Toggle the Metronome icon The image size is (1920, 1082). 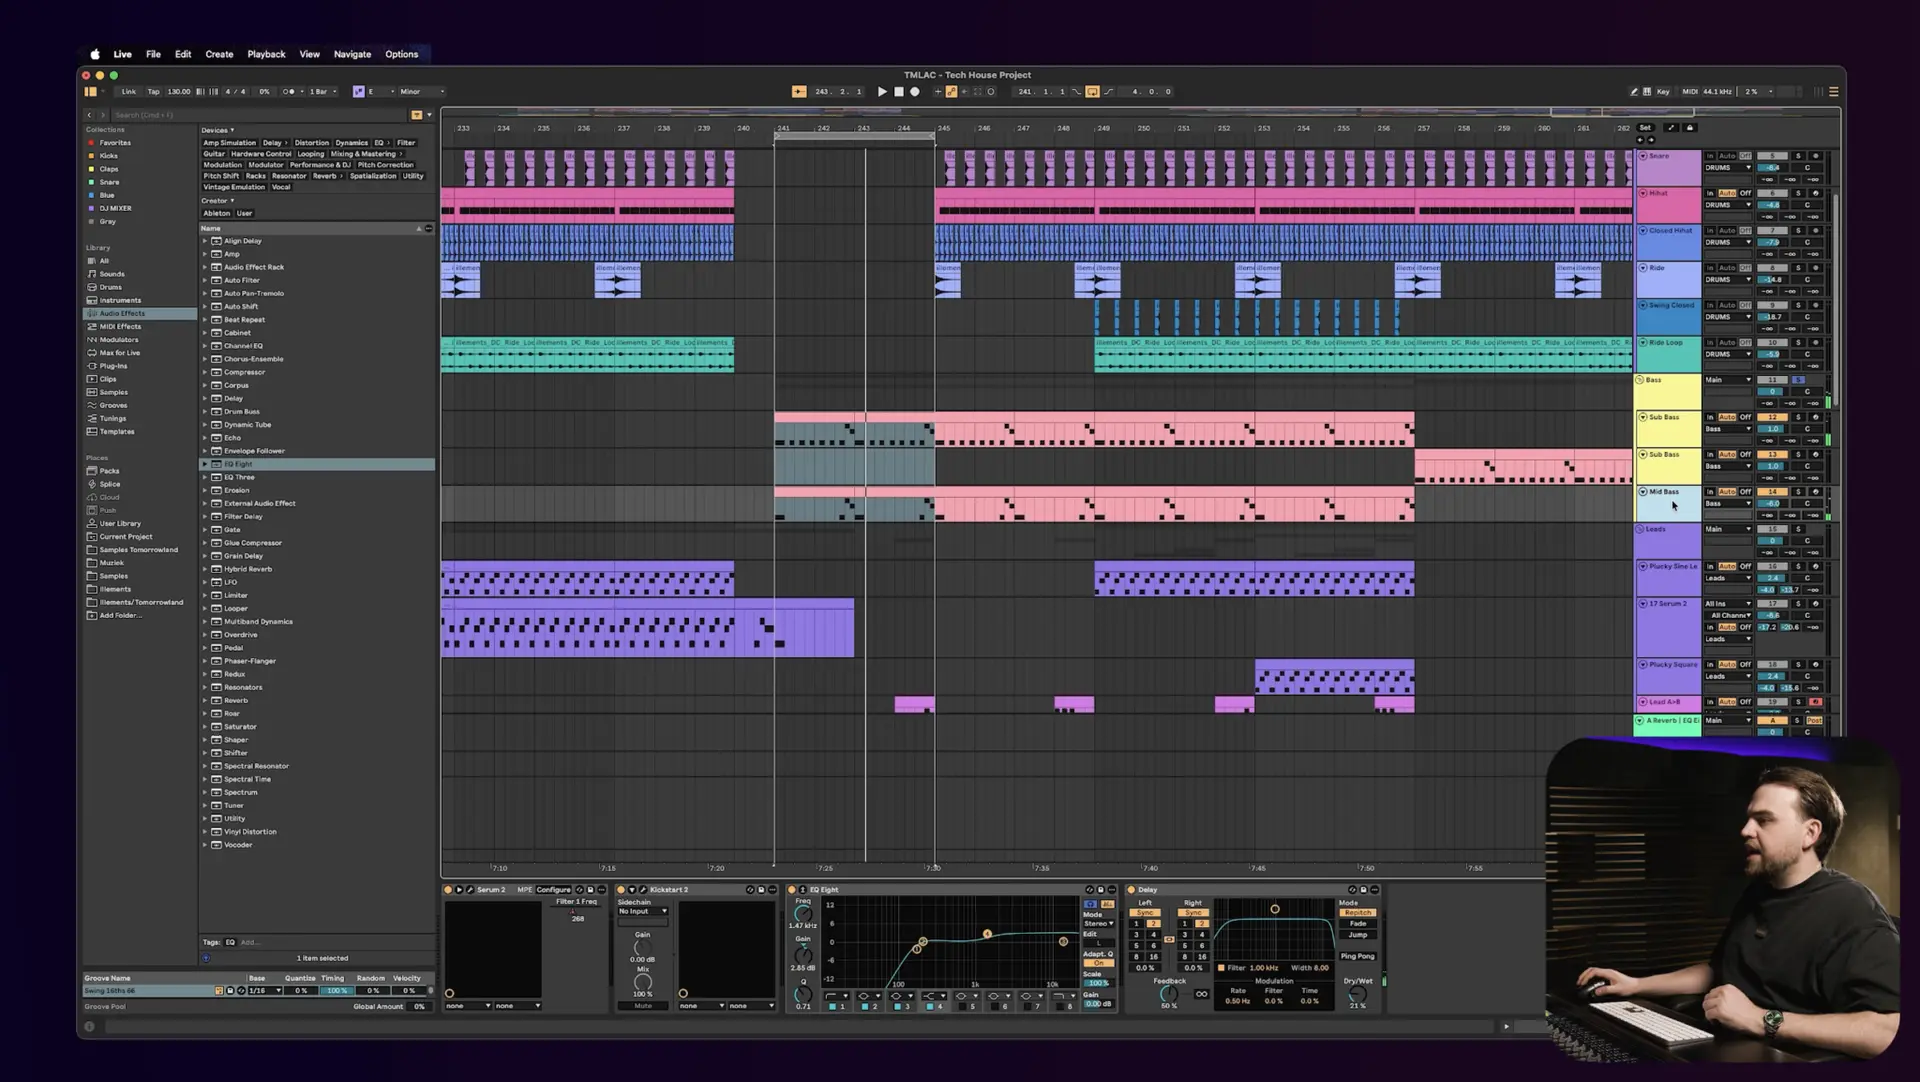pyautogui.click(x=289, y=92)
